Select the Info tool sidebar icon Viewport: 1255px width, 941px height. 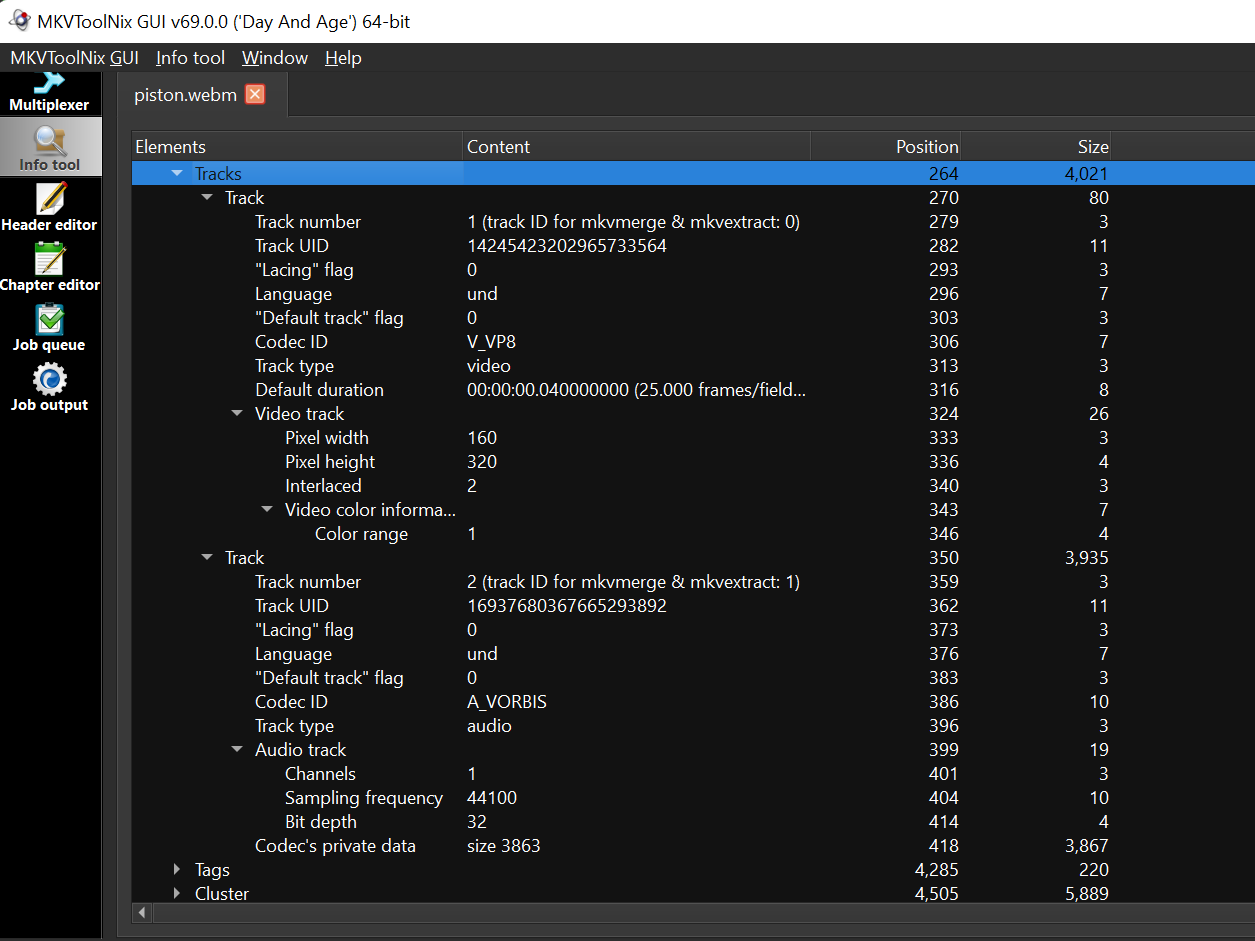[50, 147]
